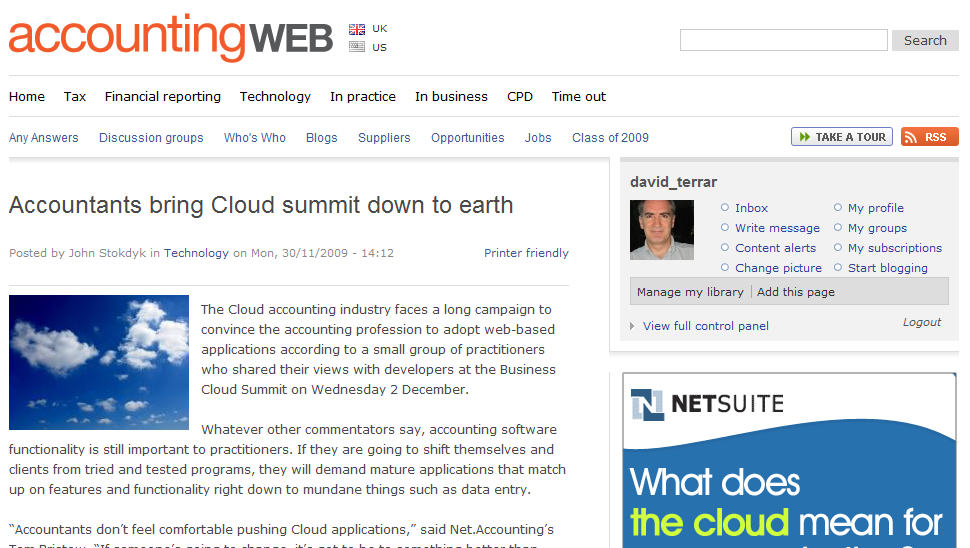Click the RSS feed button
Image resolution: width=970 pixels, height=548 pixels.
click(x=930, y=137)
